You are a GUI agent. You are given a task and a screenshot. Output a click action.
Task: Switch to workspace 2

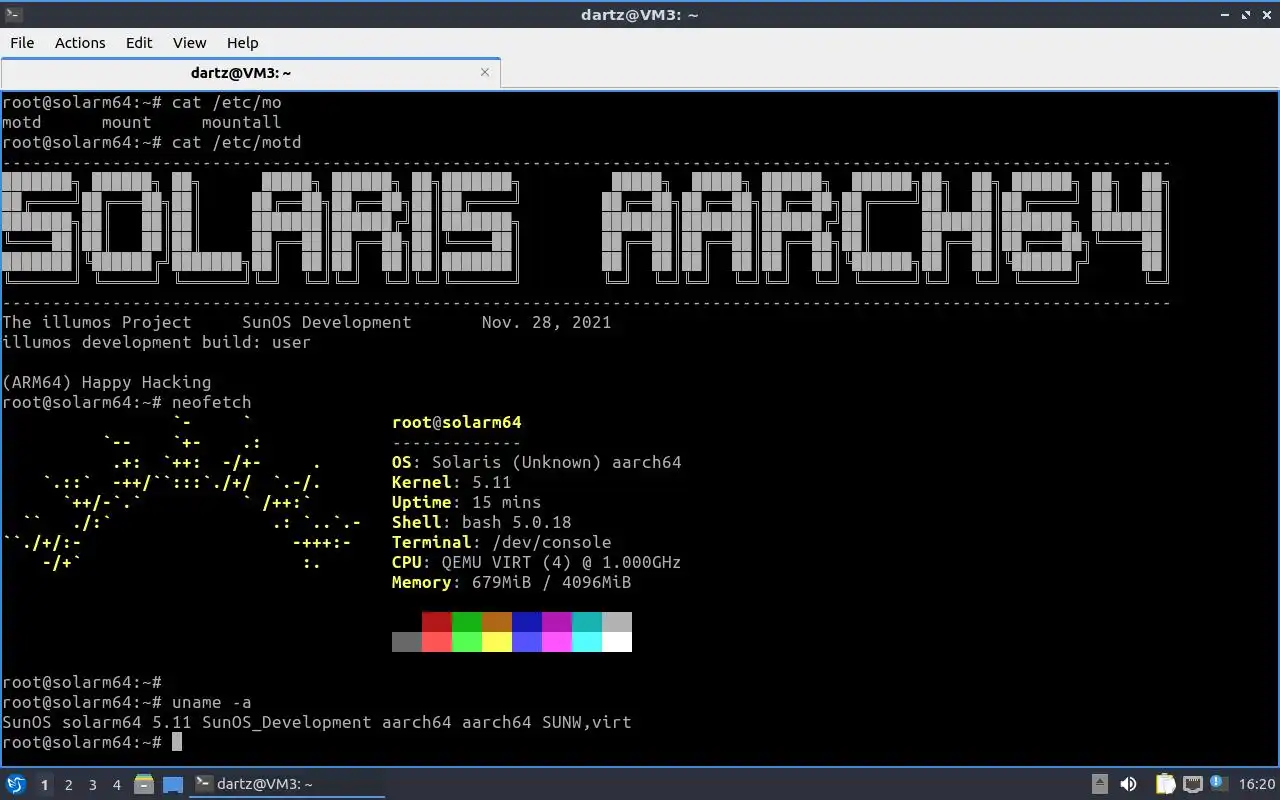[x=68, y=785]
